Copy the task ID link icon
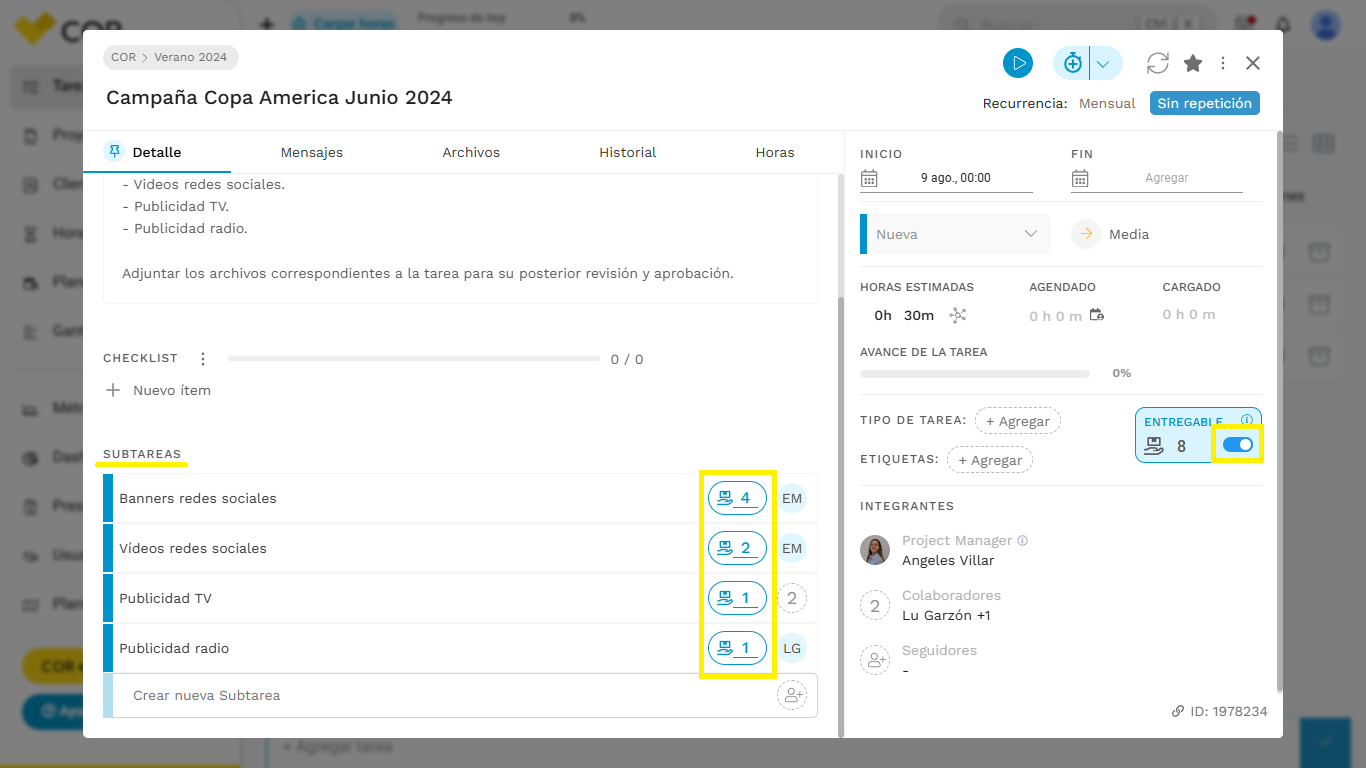 [x=1178, y=712]
